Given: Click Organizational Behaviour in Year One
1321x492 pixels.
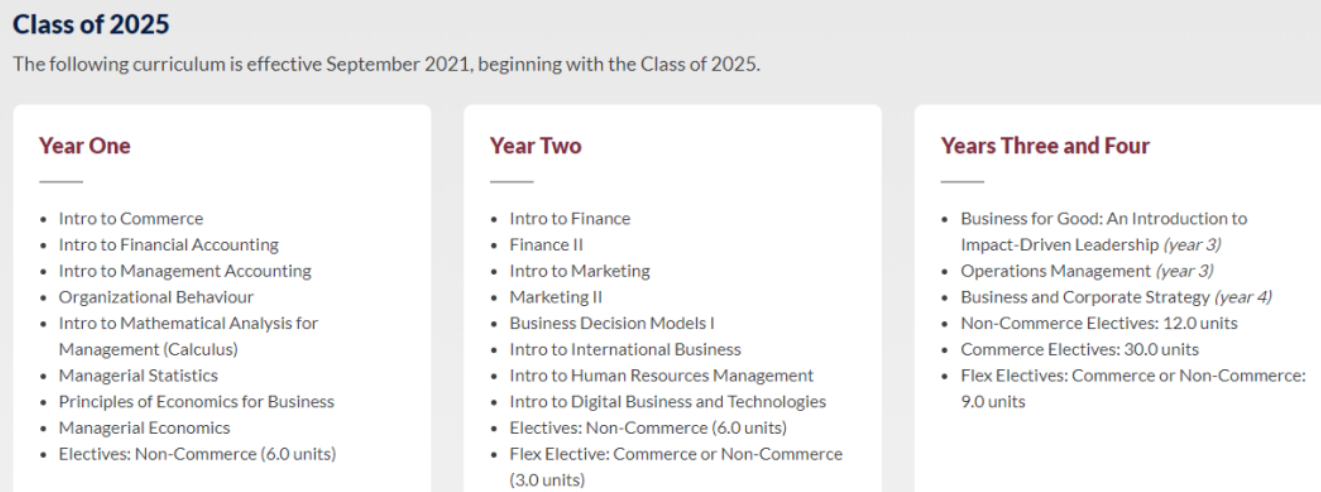Looking at the screenshot, I should [156, 297].
